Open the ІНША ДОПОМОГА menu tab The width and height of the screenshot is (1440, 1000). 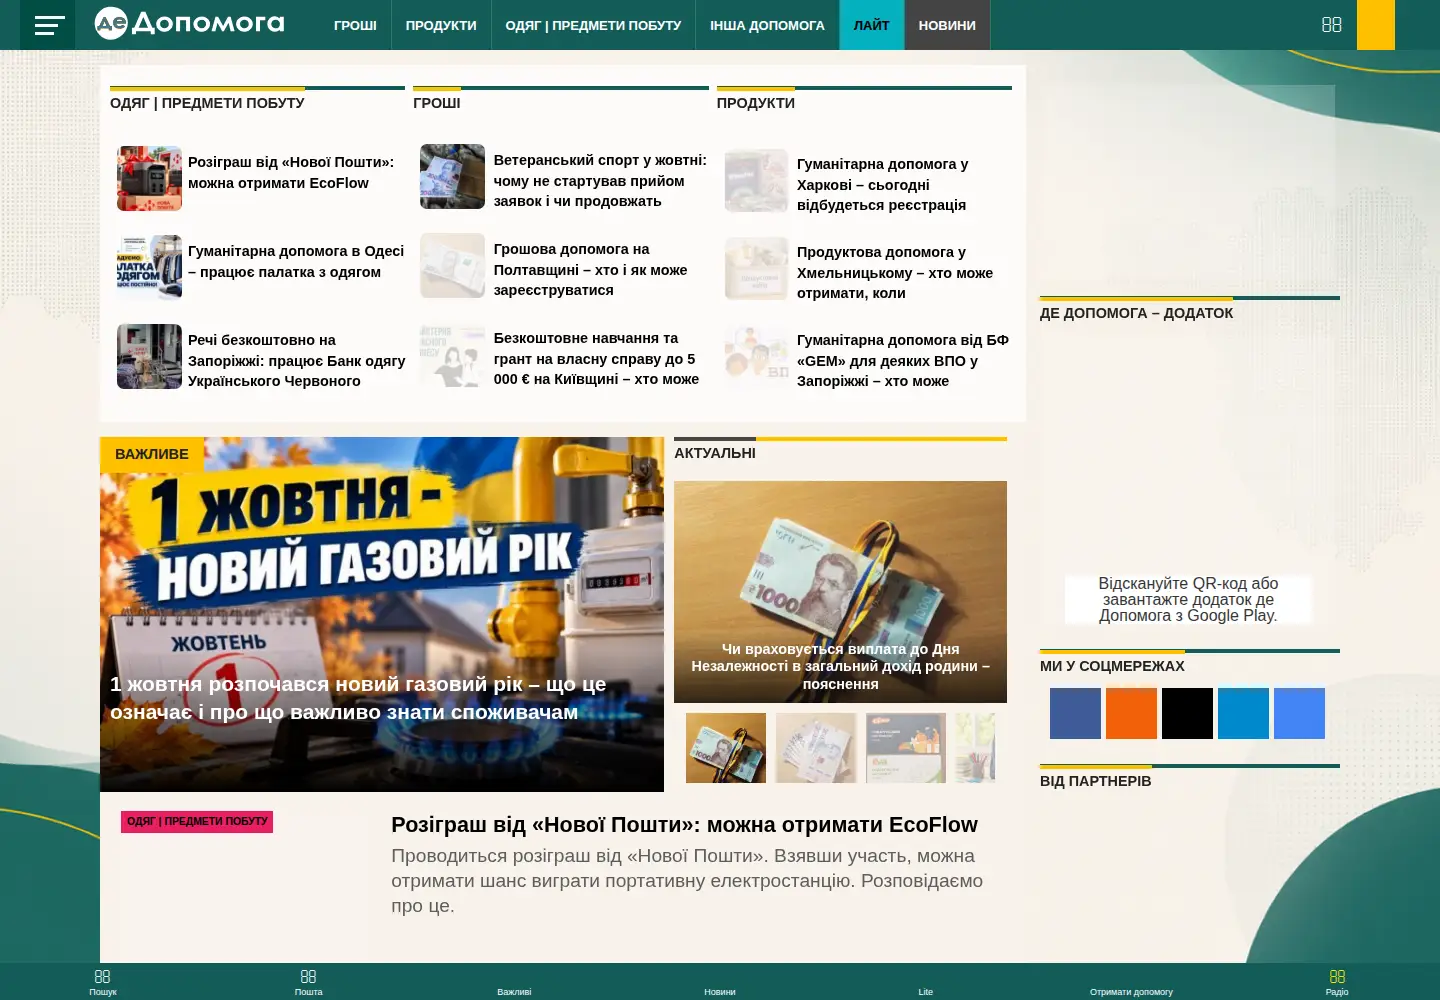(767, 25)
